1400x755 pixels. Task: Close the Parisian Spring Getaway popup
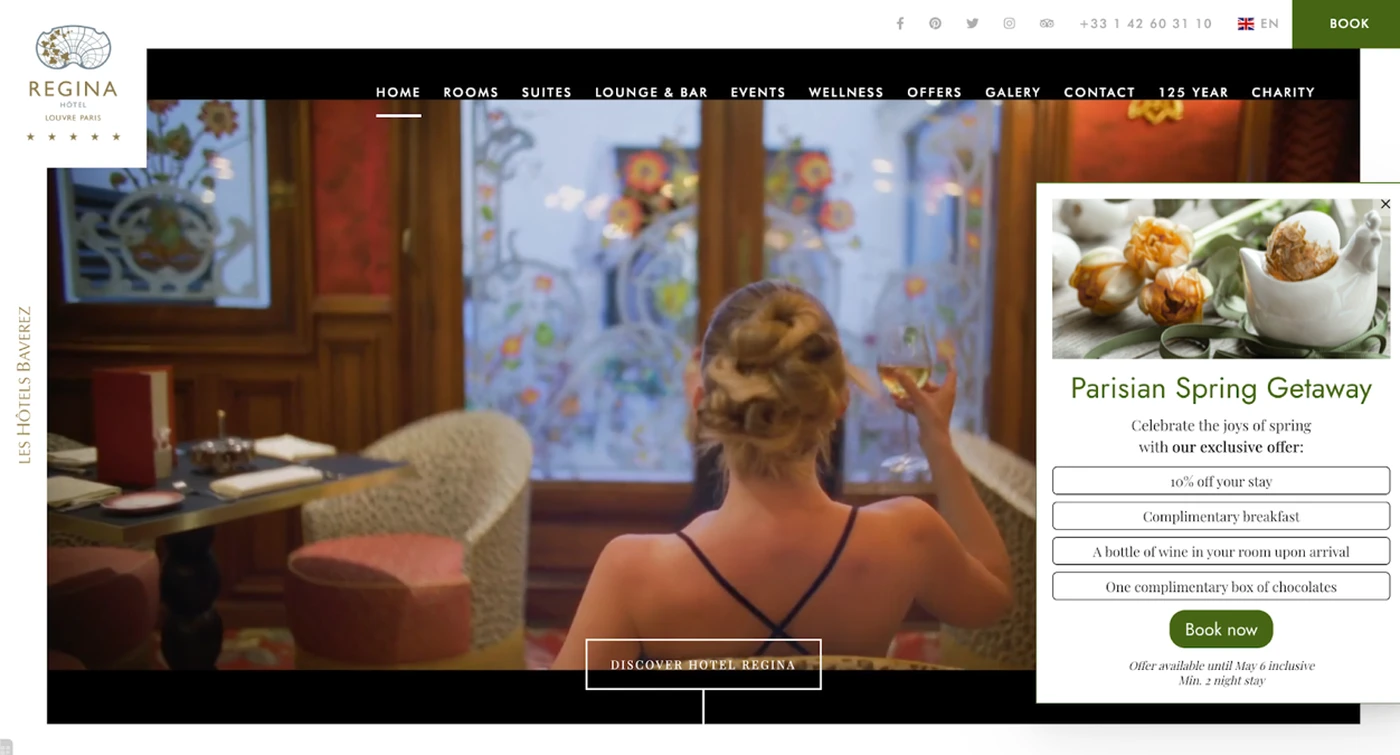[x=1385, y=204]
